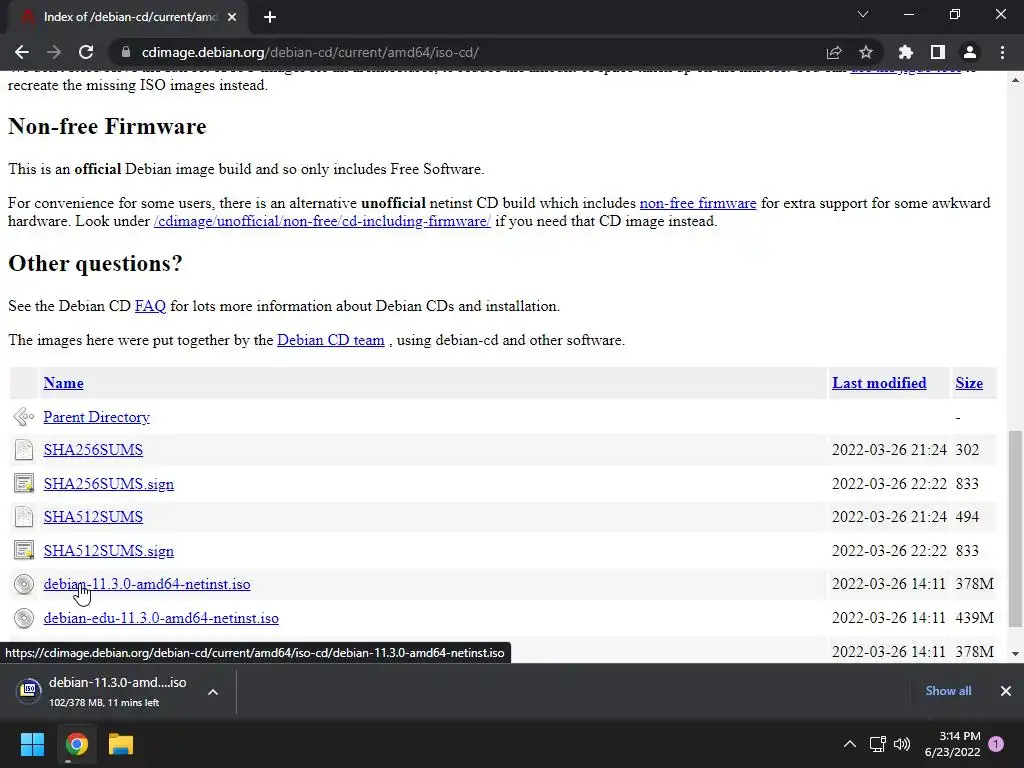
Task: Open the volume tray icon
Action: (x=902, y=744)
